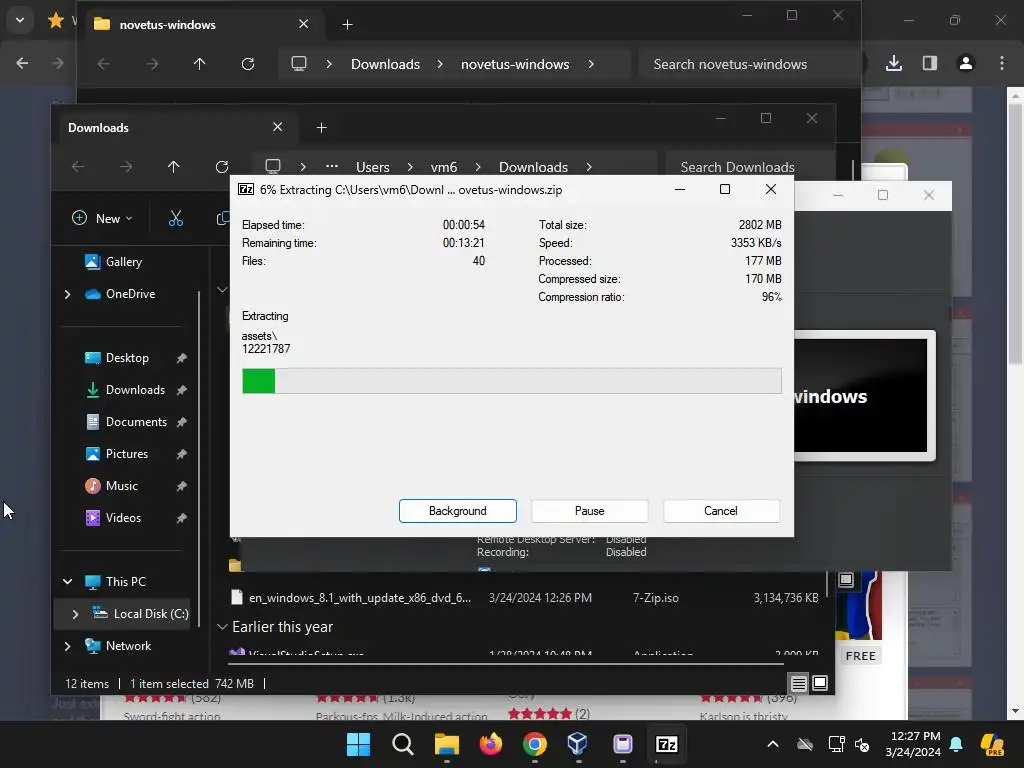The height and width of the screenshot is (768, 1024).
Task: Click the novetus windows thumbnail image
Action: tap(864, 395)
